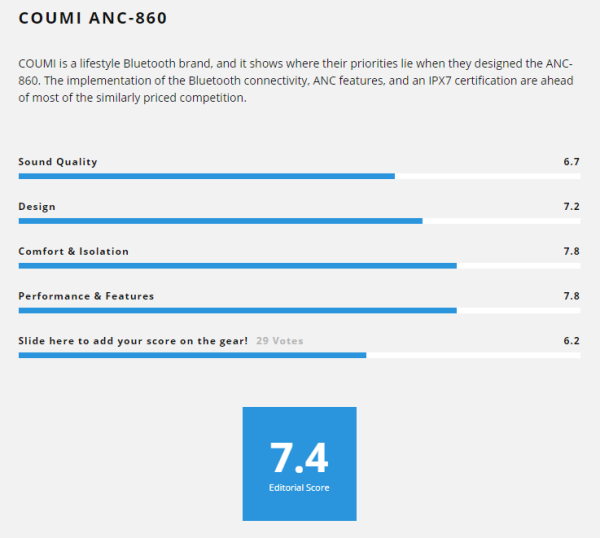Image resolution: width=600 pixels, height=538 pixels.
Task: Click the 6.2 user score value
Action: point(572,341)
